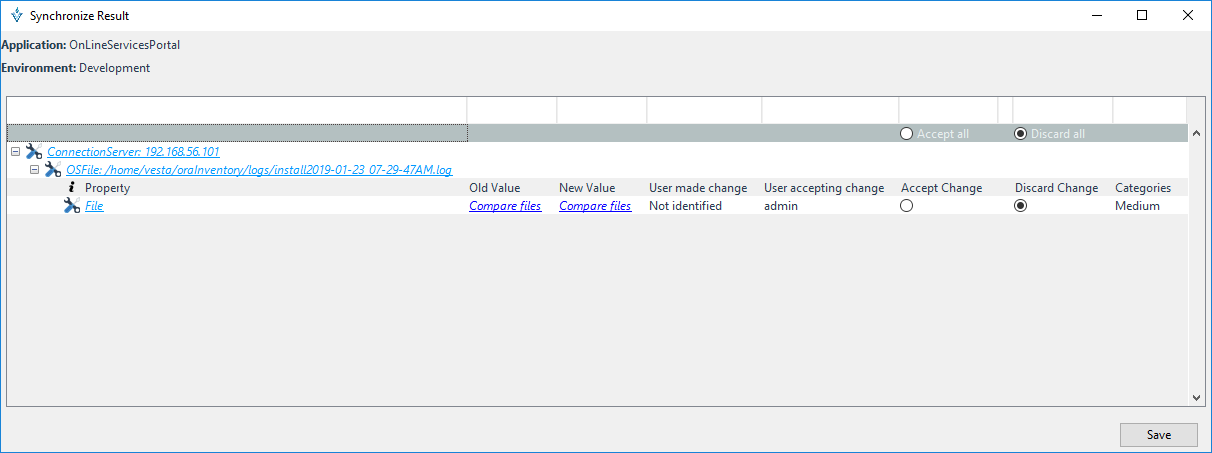Viewport: 1212px width, 453px height.
Task: Choose Accept Change for the File row
Action: pos(906,206)
